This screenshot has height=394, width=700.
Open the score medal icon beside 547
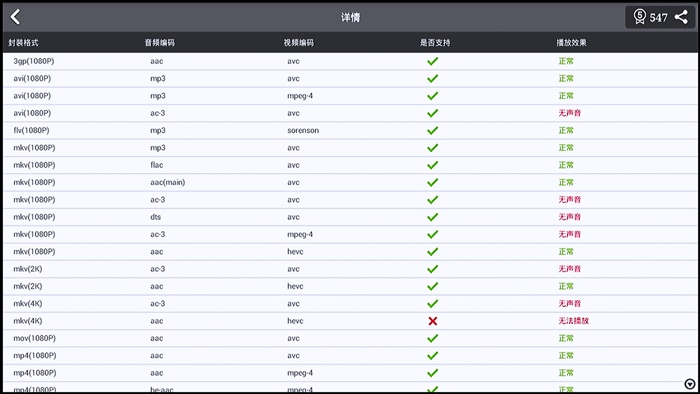pos(640,17)
